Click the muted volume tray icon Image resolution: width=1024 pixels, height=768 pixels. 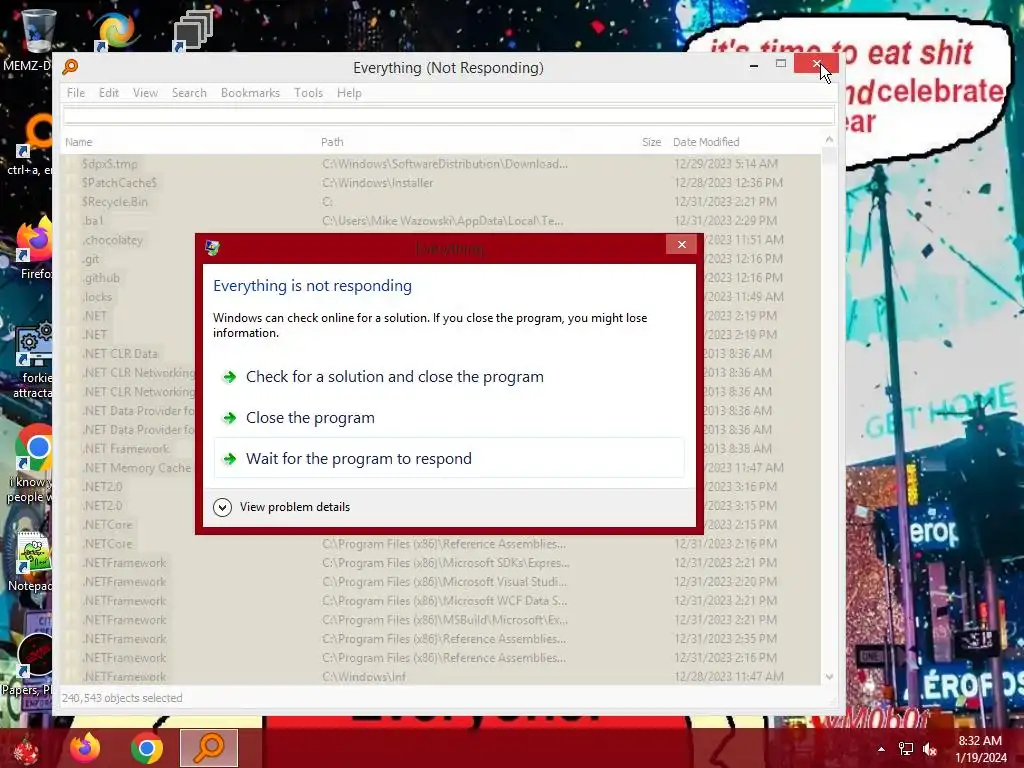(930, 749)
